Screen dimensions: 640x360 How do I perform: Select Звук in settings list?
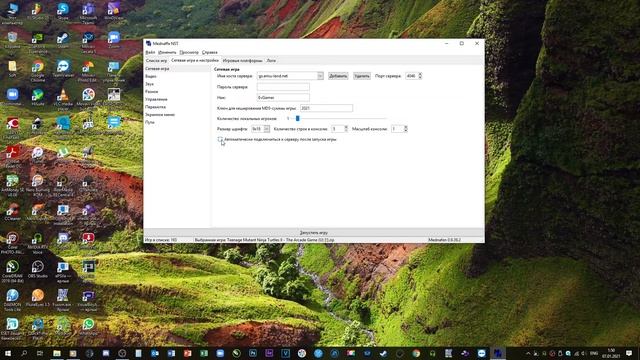tap(177, 84)
